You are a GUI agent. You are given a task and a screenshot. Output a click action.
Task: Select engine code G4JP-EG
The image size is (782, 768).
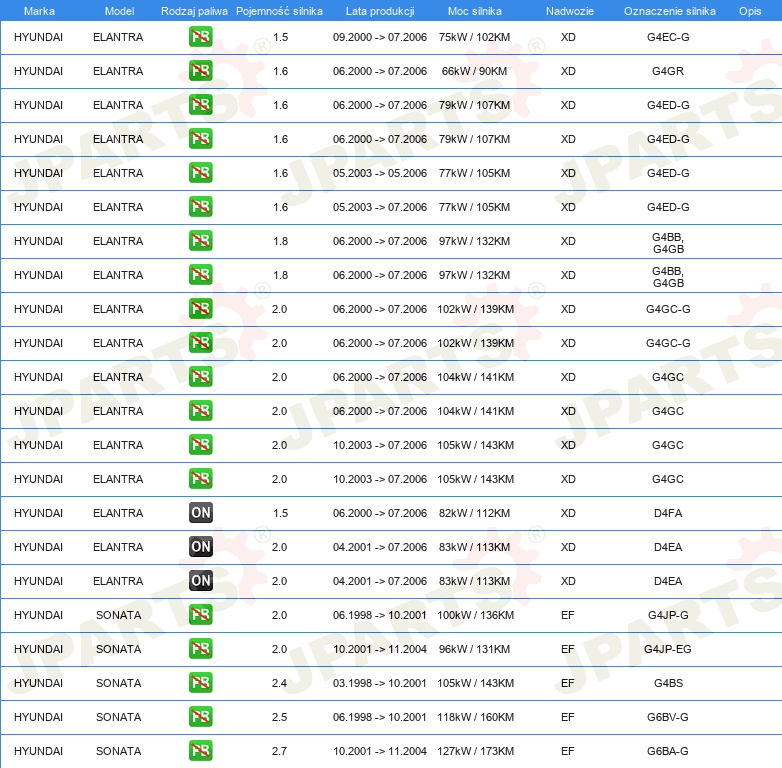point(668,649)
